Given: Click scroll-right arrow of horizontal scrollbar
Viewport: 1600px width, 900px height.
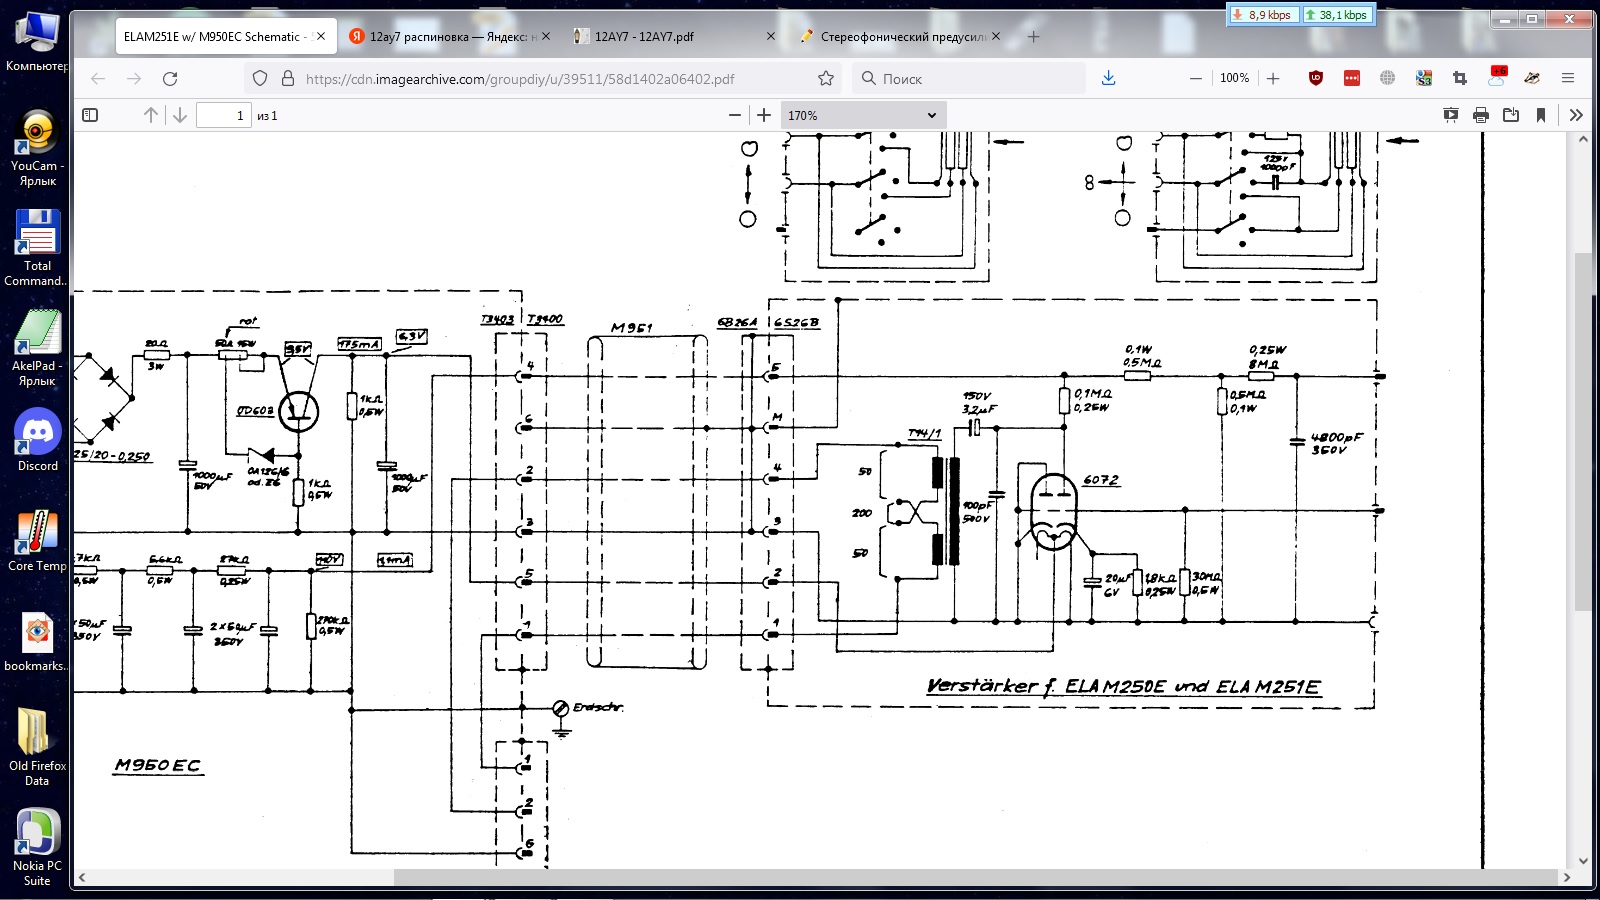Looking at the screenshot, I should click(1566, 877).
